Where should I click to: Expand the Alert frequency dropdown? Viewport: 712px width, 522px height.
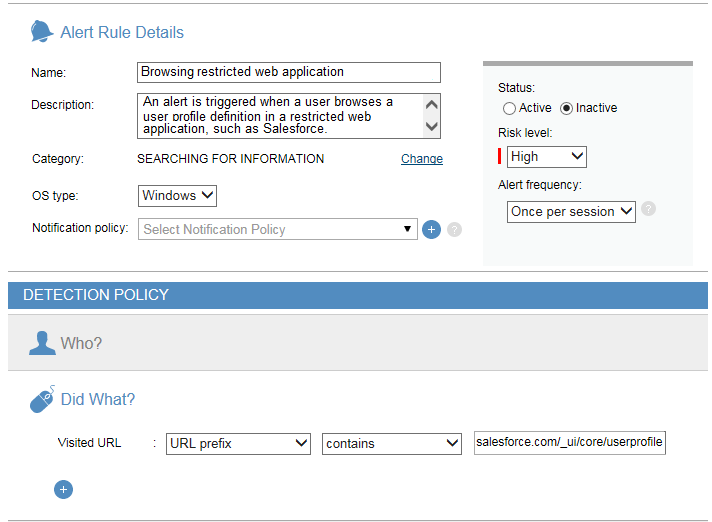(570, 211)
